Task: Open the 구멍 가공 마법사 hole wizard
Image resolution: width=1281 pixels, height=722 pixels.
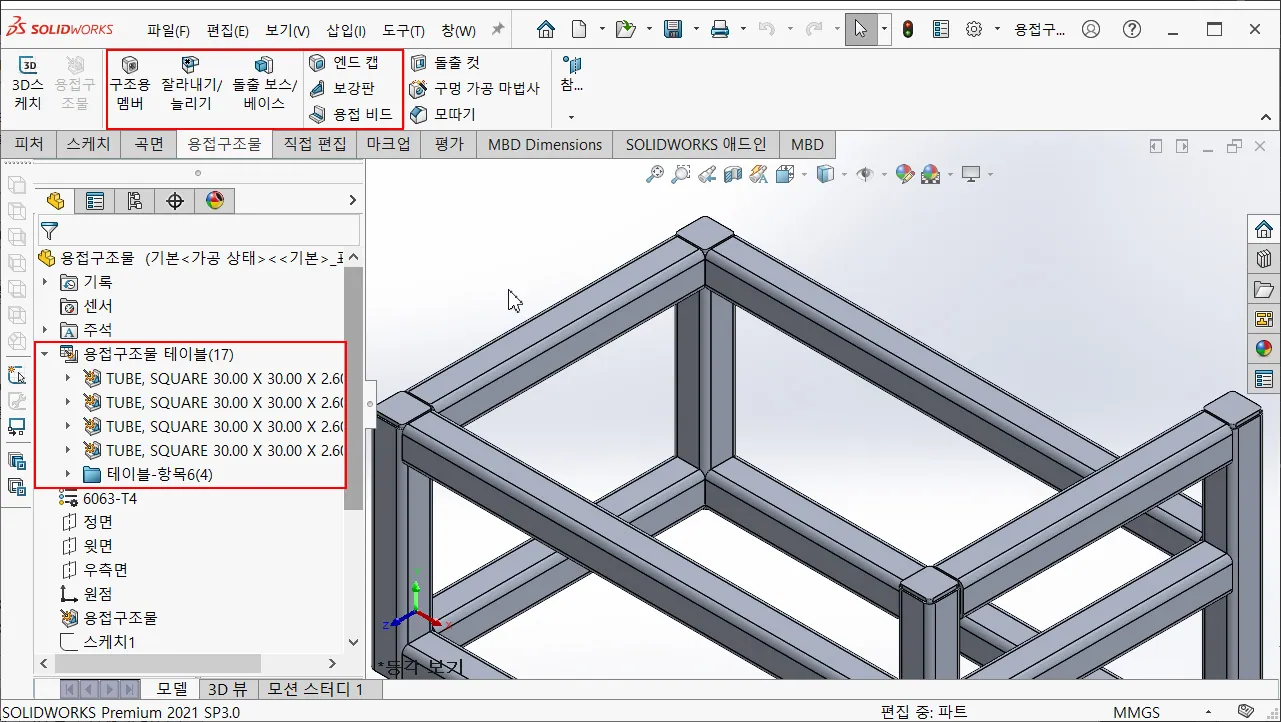Action: pos(475,88)
